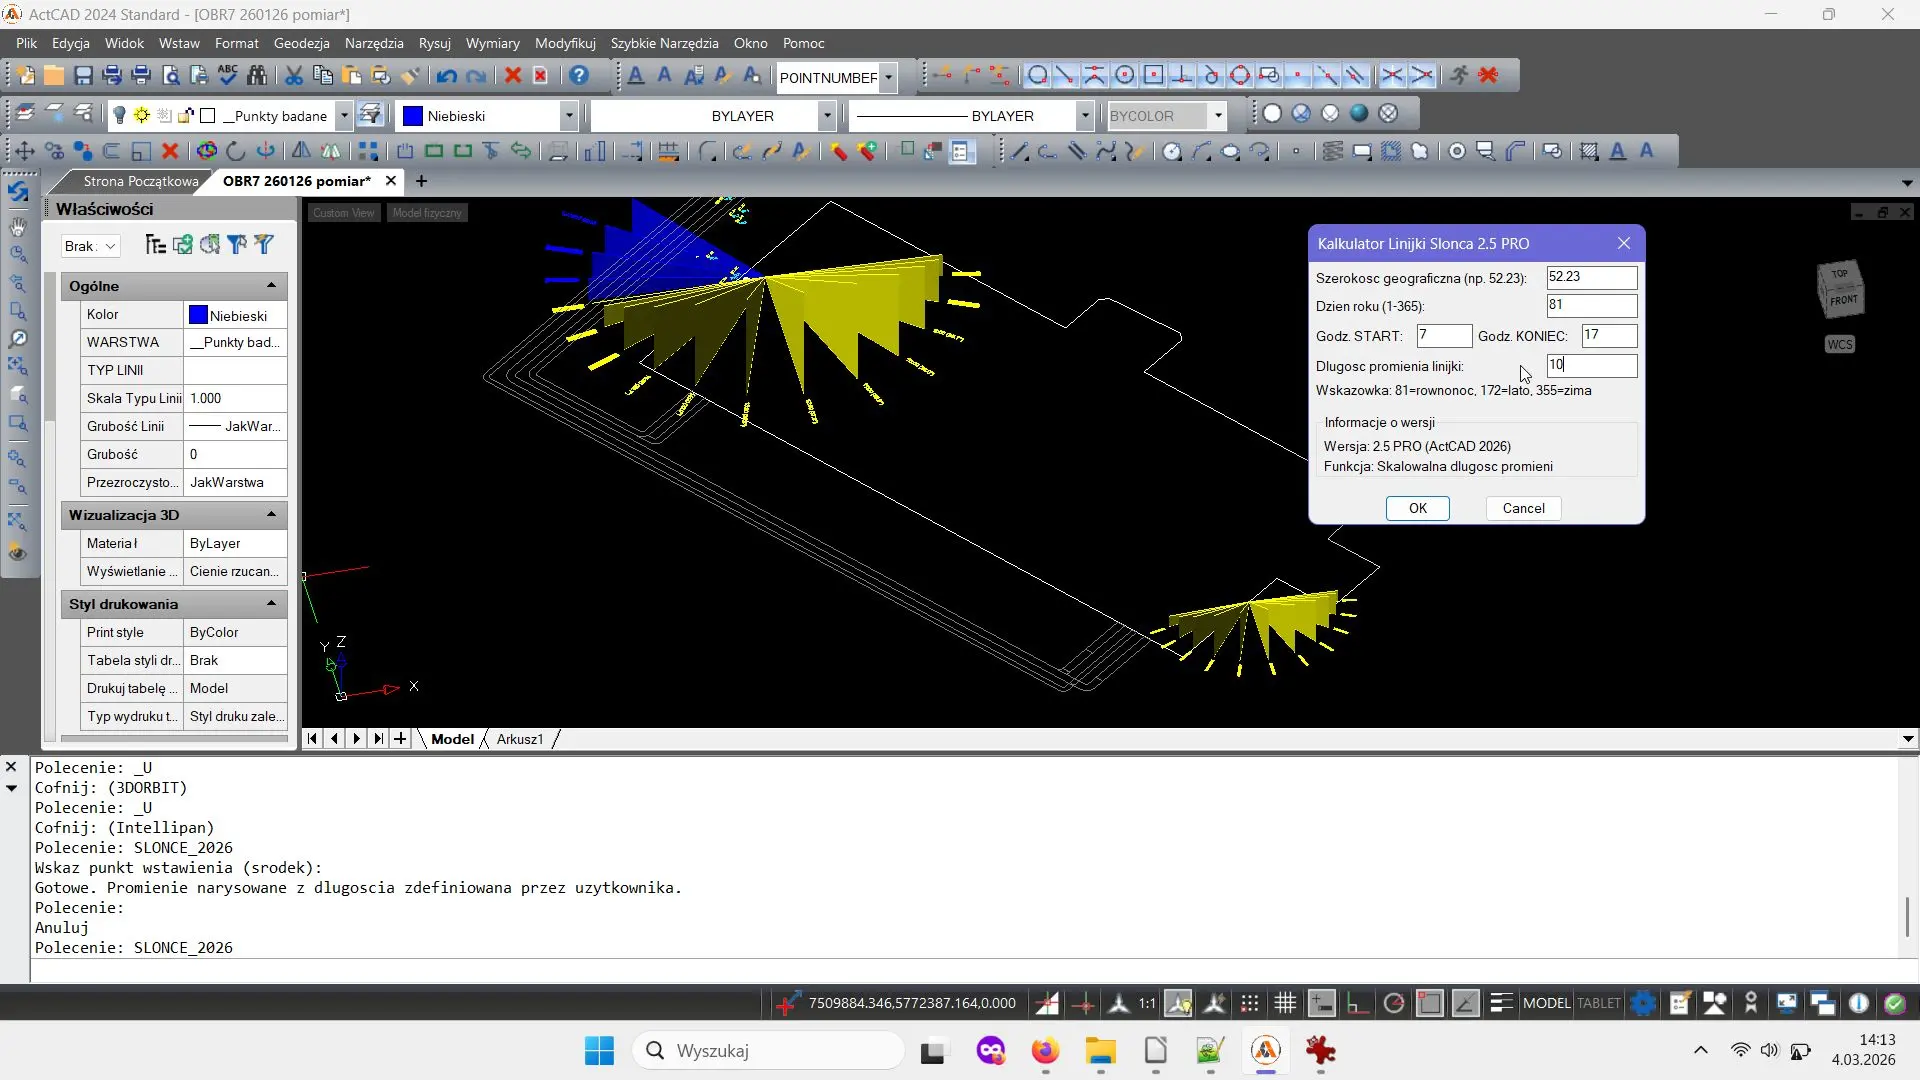Toggle MODEL space button in status bar
This screenshot has width=1920, height=1080.
1546,1003
